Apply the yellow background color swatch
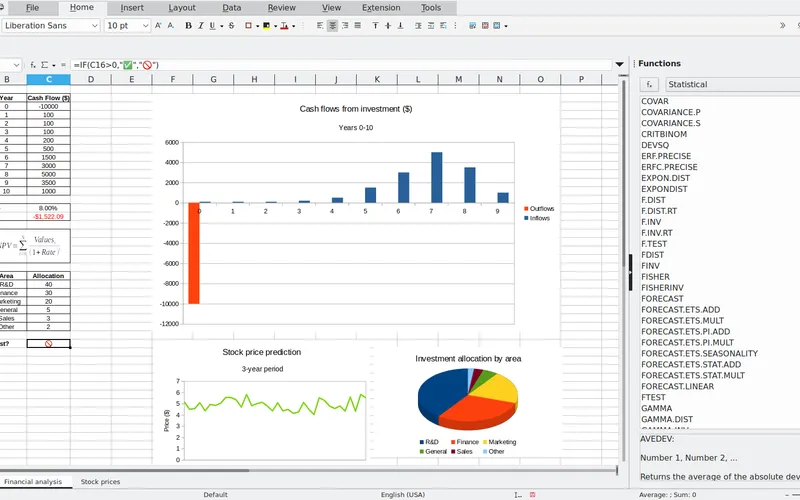The image size is (800, 500). (x=266, y=26)
